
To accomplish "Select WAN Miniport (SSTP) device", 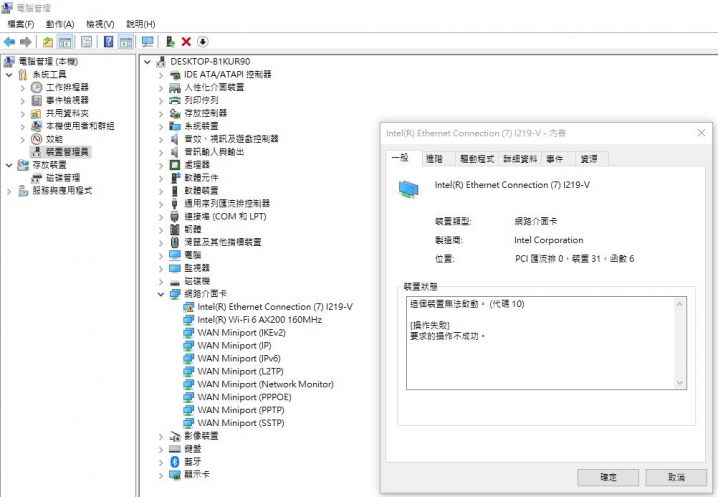I will point(241,423).
